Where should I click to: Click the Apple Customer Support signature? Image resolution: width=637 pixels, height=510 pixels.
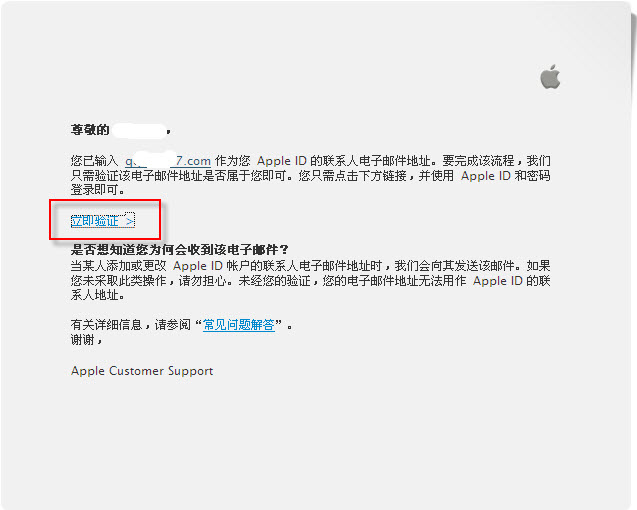pos(142,371)
